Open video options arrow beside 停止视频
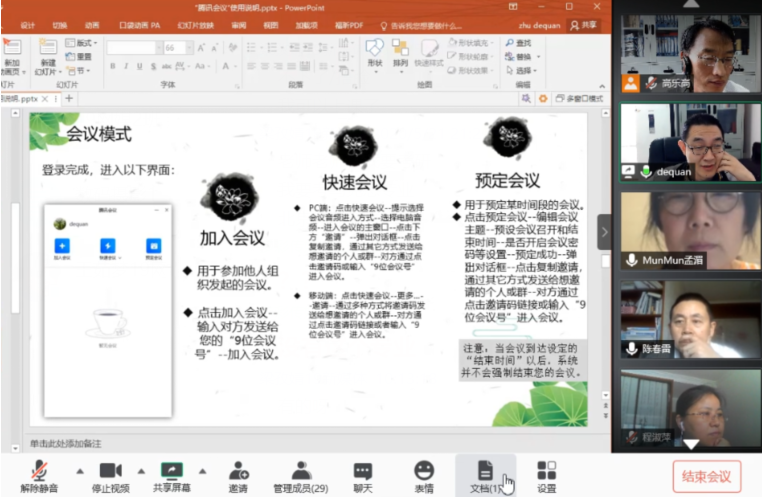 (x=141, y=471)
